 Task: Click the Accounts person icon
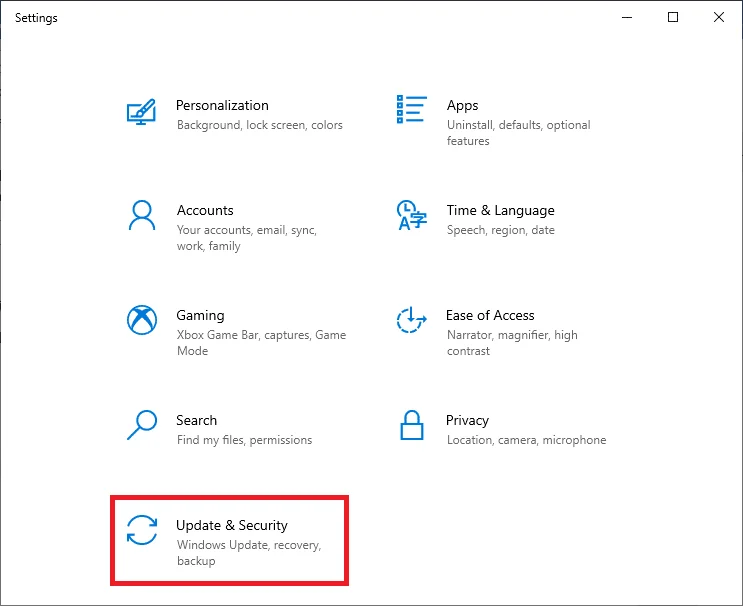click(x=142, y=215)
